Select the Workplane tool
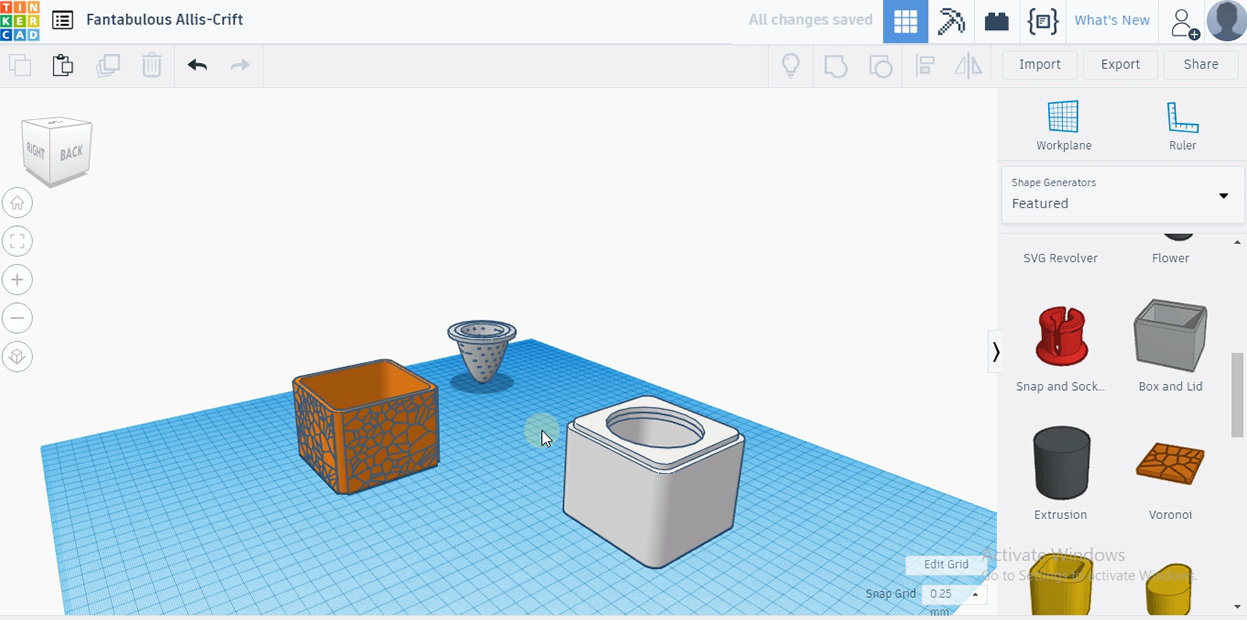This screenshot has width=1247, height=620. [1063, 126]
